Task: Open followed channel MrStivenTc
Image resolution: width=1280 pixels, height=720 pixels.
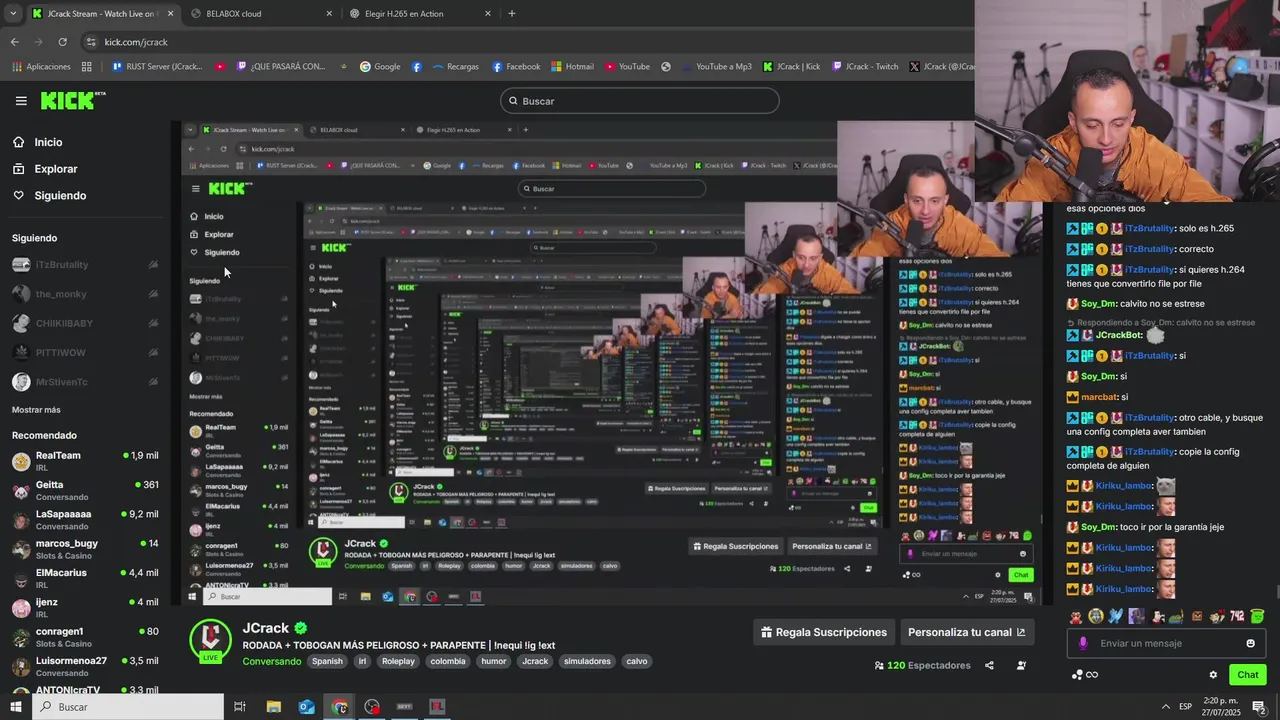Action: [x=85, y=382]
